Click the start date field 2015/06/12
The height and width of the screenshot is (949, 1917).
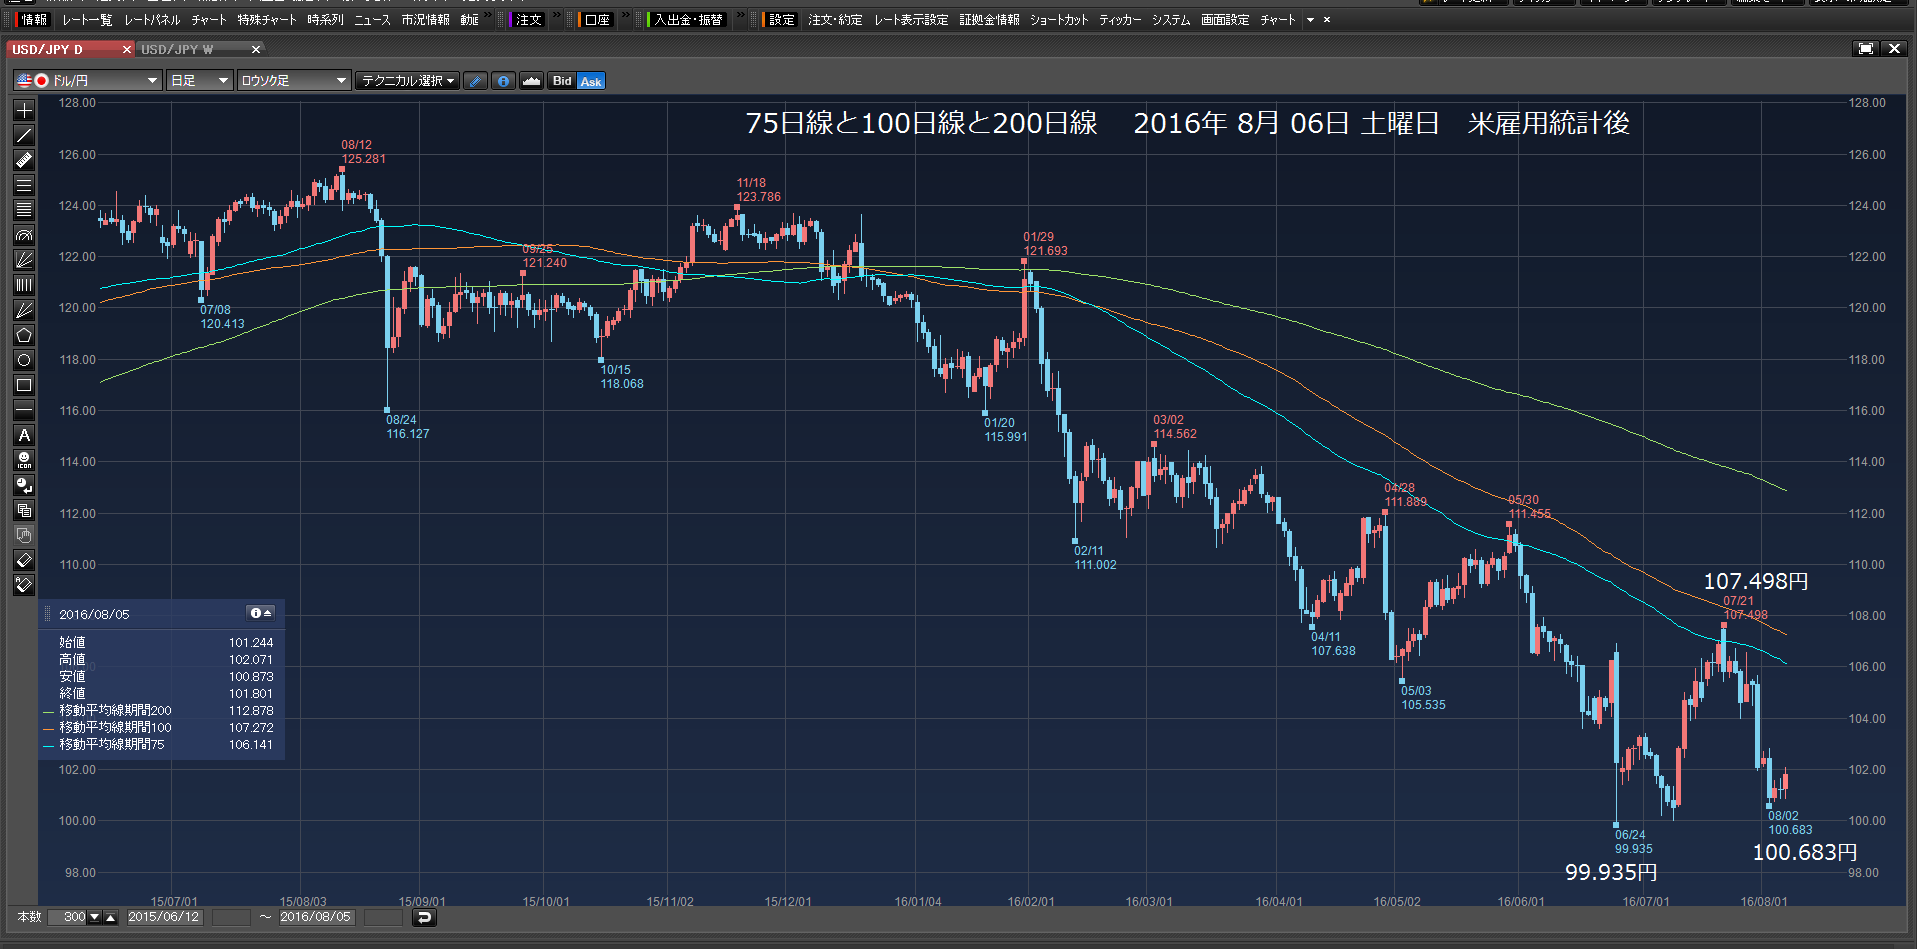point(164,917)
